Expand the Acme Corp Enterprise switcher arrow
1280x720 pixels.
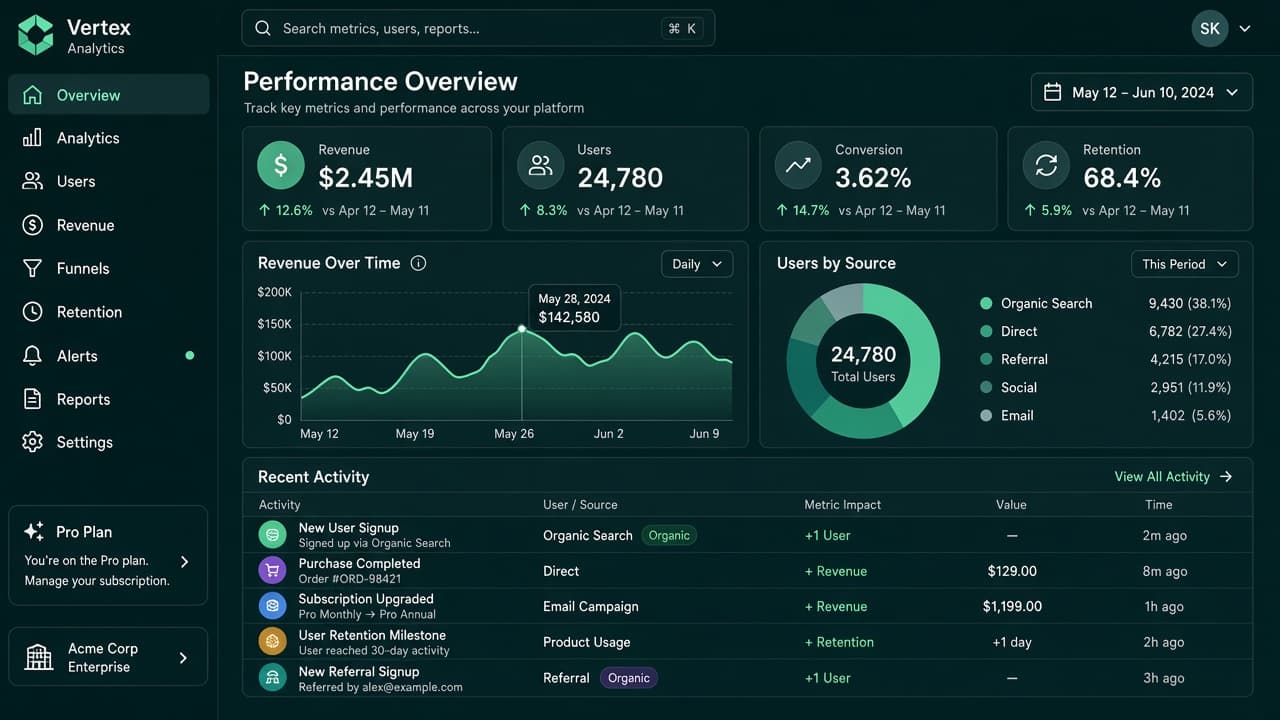[183, 658]
